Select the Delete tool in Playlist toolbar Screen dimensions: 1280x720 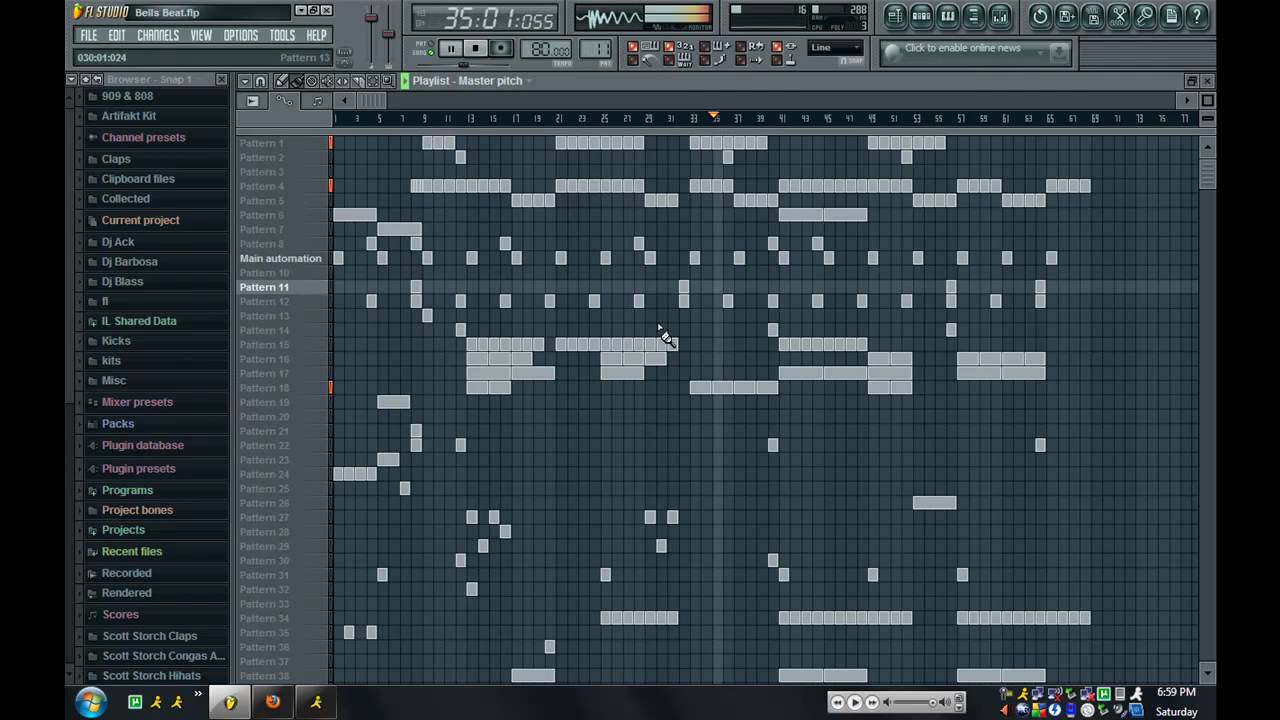pyautogui.click(x=311, y=81)
